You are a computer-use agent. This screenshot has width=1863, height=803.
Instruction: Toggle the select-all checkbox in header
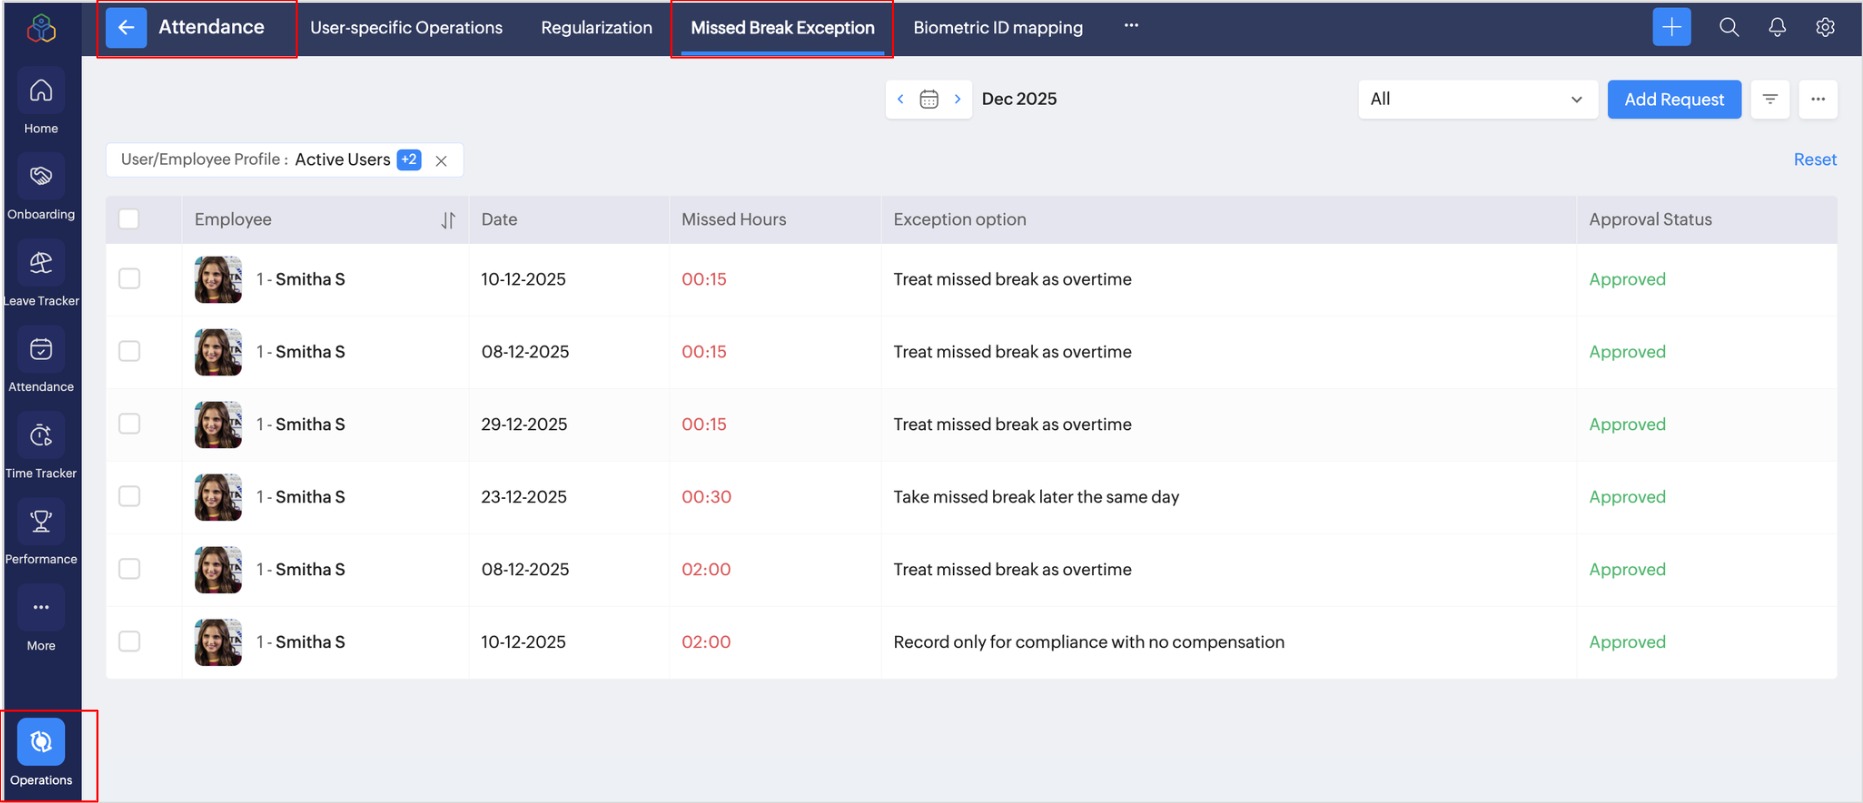tap(129, 219)
